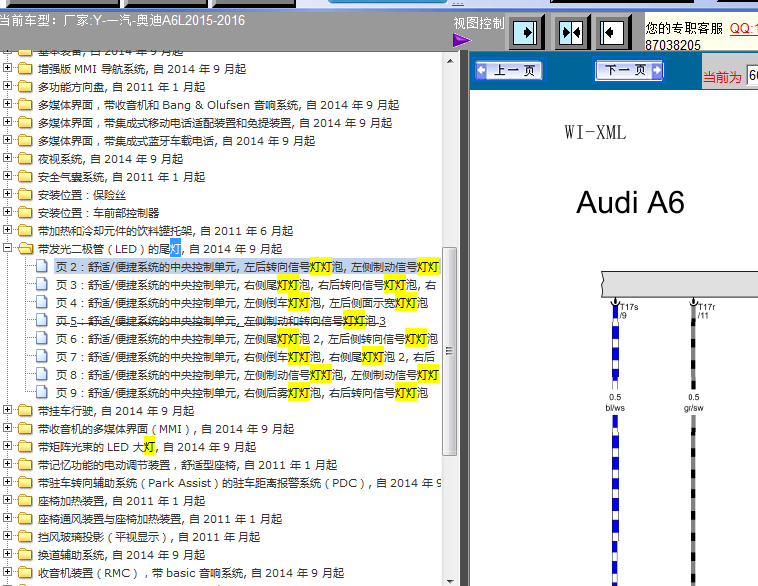Click folder icon of 带加热和冷却元件的饮料罐托架
The height and width of the screenshot is (586, 758).
[x=25, y=230]
